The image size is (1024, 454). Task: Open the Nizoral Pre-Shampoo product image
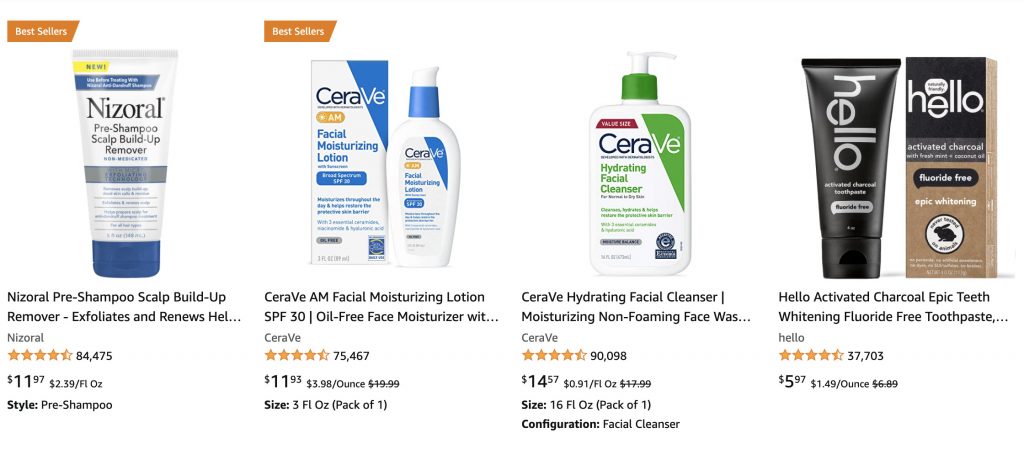coord(125,163)
